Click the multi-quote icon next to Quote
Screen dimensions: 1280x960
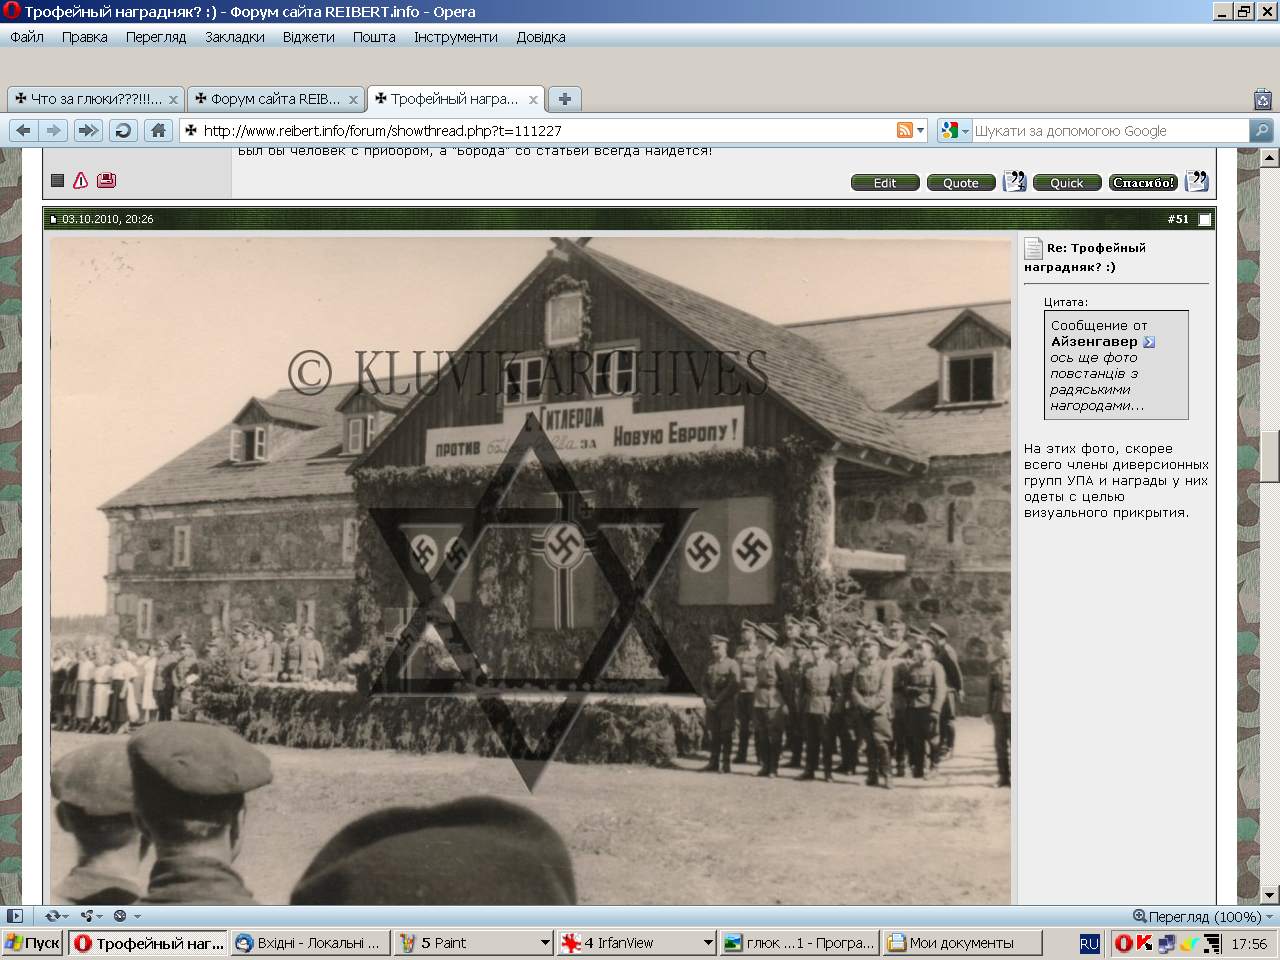pyautogui.click(x=1015, y=181)
